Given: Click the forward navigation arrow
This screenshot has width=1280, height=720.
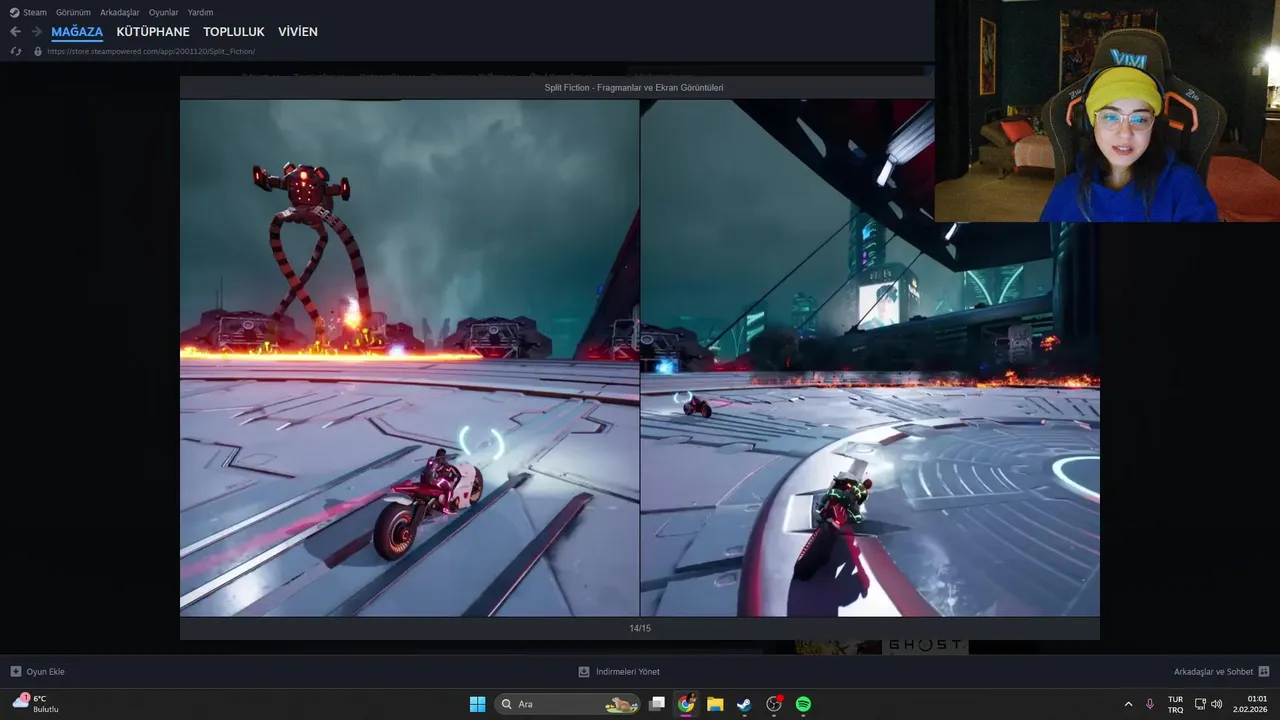Looking at the screenshot, I should (36, 32).
